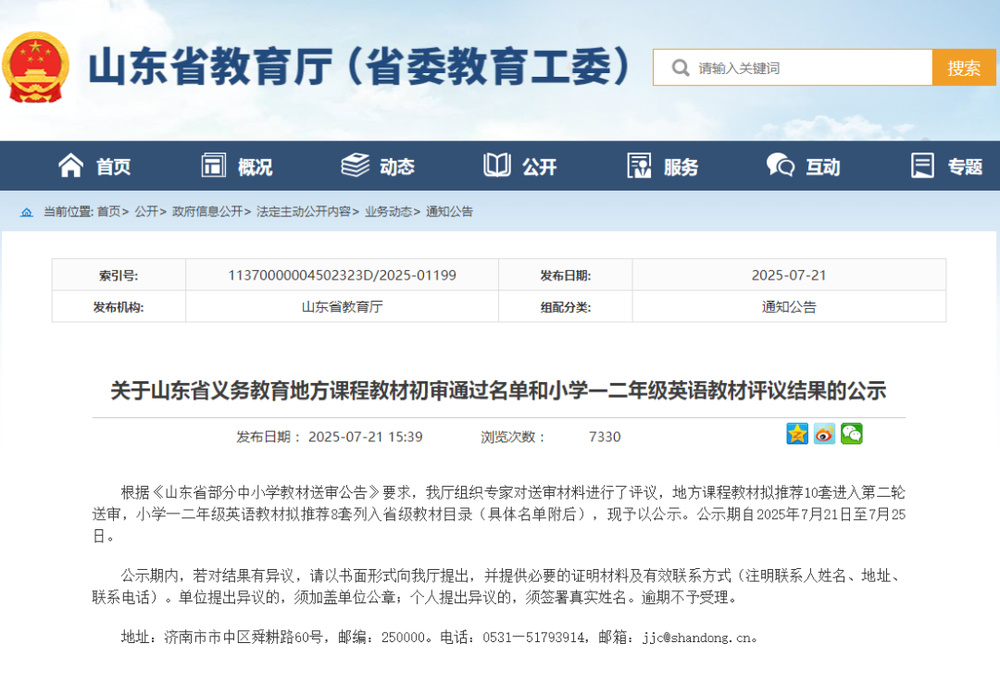Click 法定主动公开内容 breadcrumb link
Screen dimensions: 1000x681
(x=303, y=212)
